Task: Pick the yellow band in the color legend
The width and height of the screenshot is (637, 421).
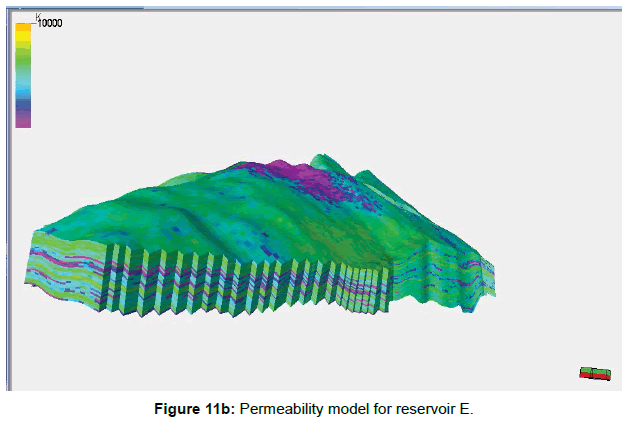Action: (x=23, y=38)
